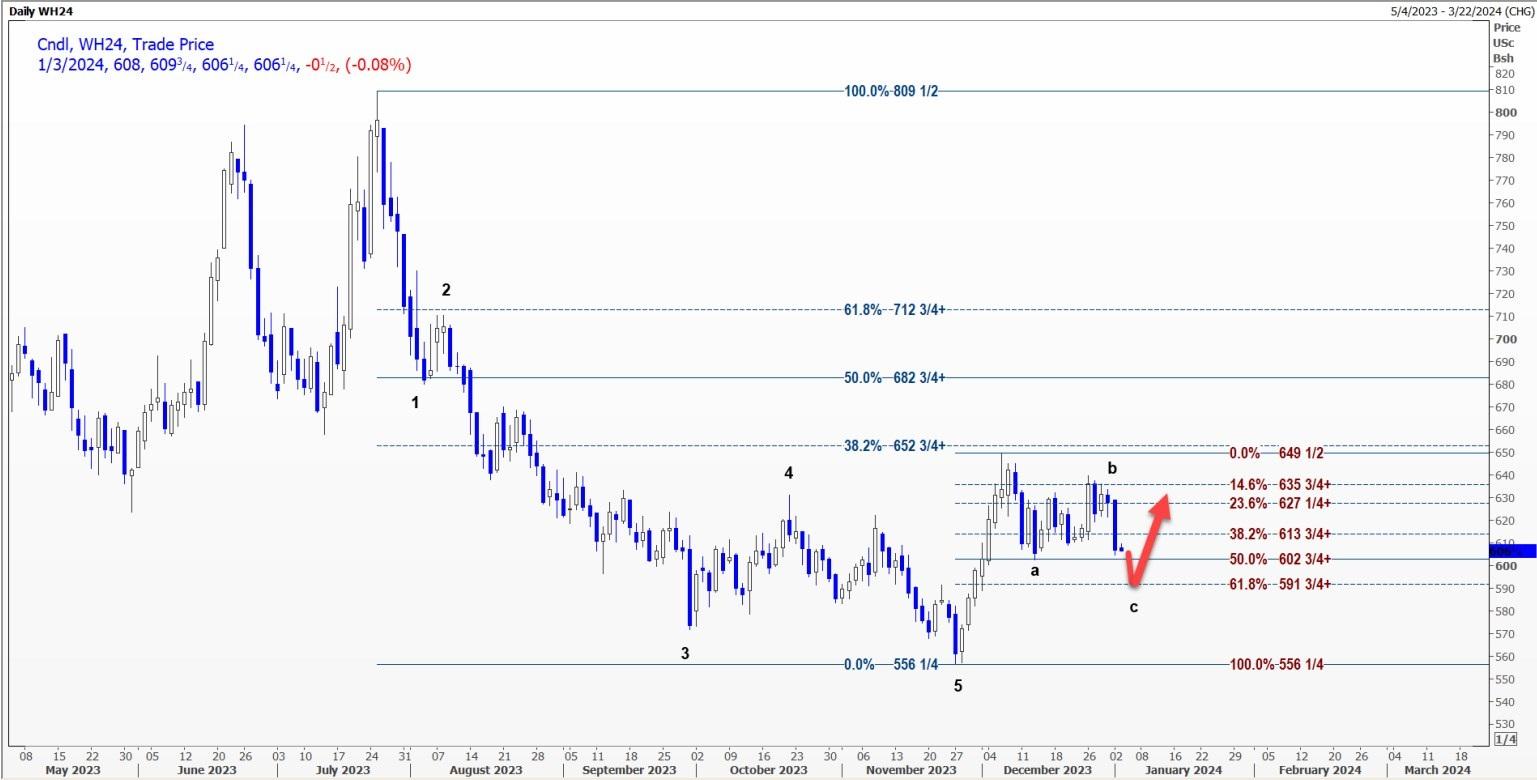Select Elliott wave label "4" above the October high

point(789,472)
